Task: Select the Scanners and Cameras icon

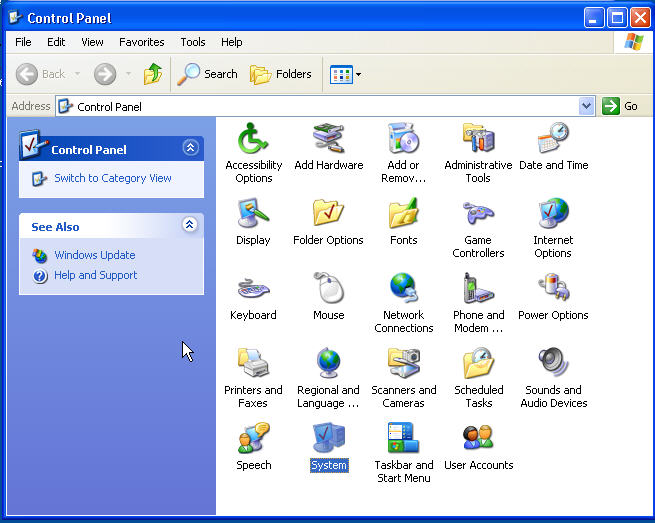Action: (403, 363)
